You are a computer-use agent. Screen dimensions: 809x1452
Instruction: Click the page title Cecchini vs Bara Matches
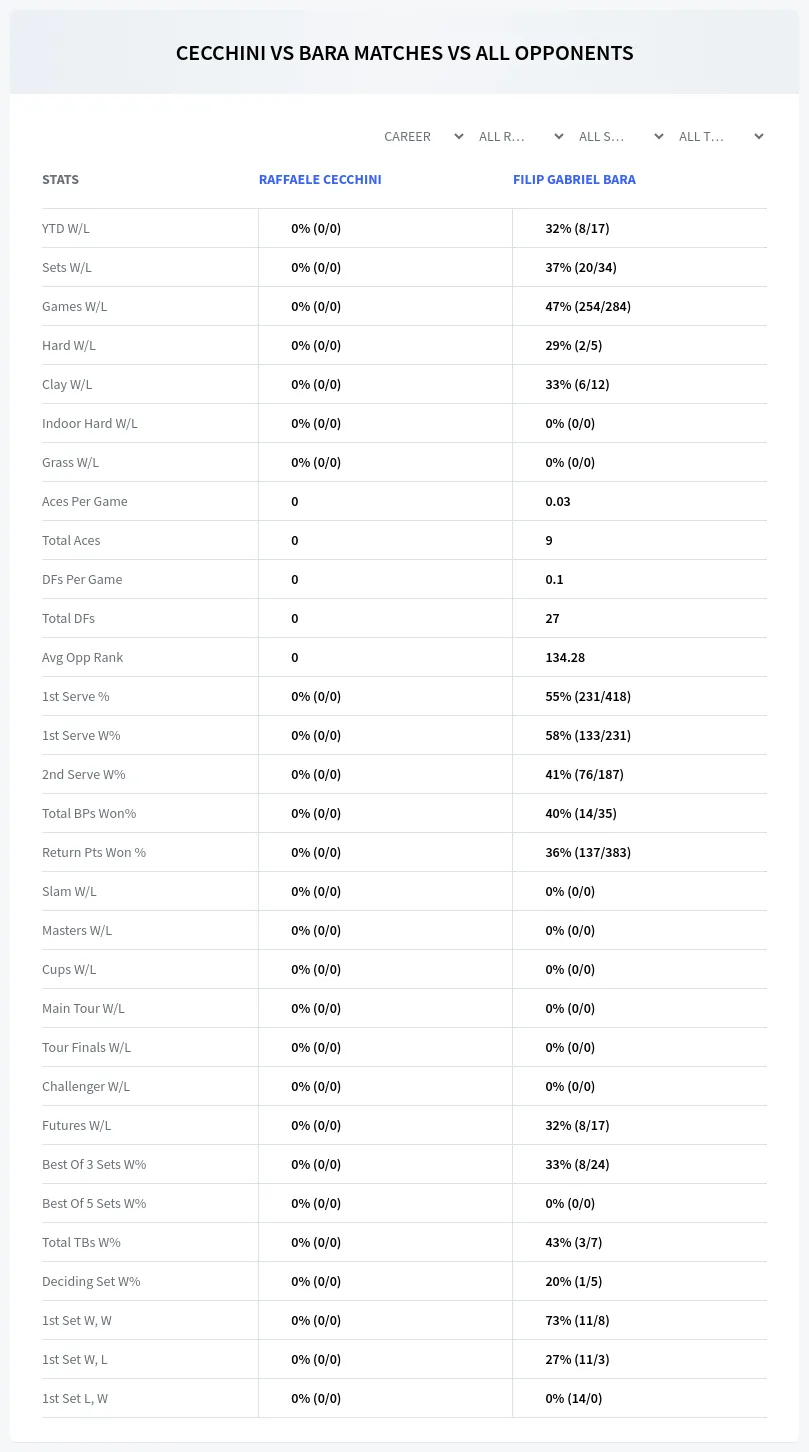tap(404, 53)
